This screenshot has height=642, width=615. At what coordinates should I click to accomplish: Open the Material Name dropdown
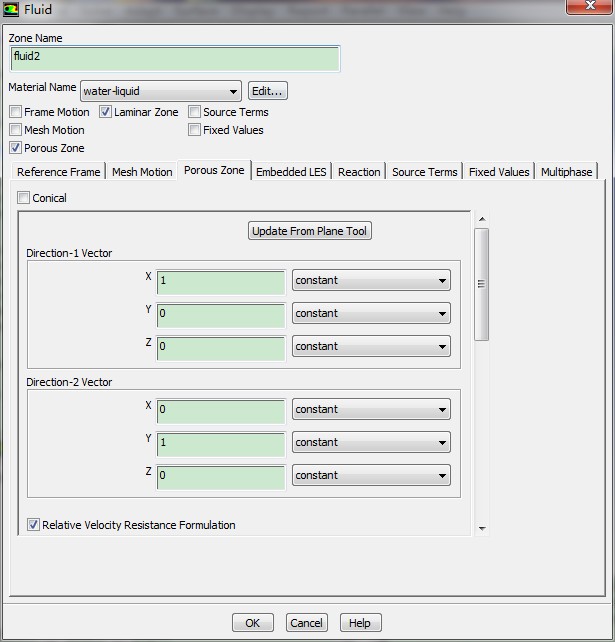coord(160,91)
